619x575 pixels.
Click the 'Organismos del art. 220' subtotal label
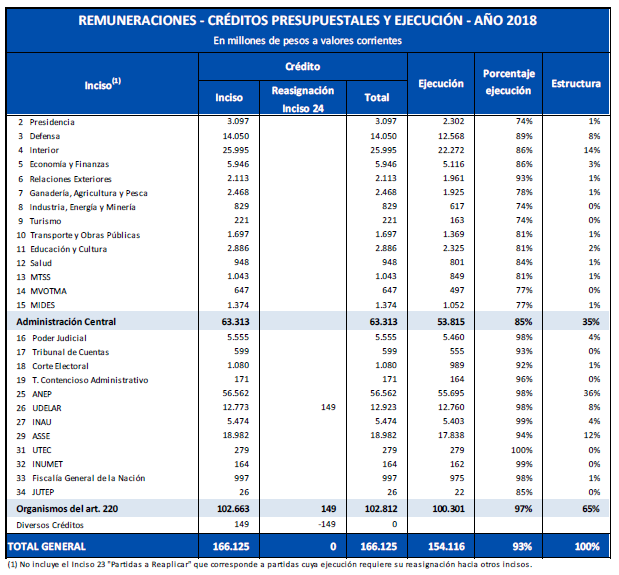tap(67, 509)
